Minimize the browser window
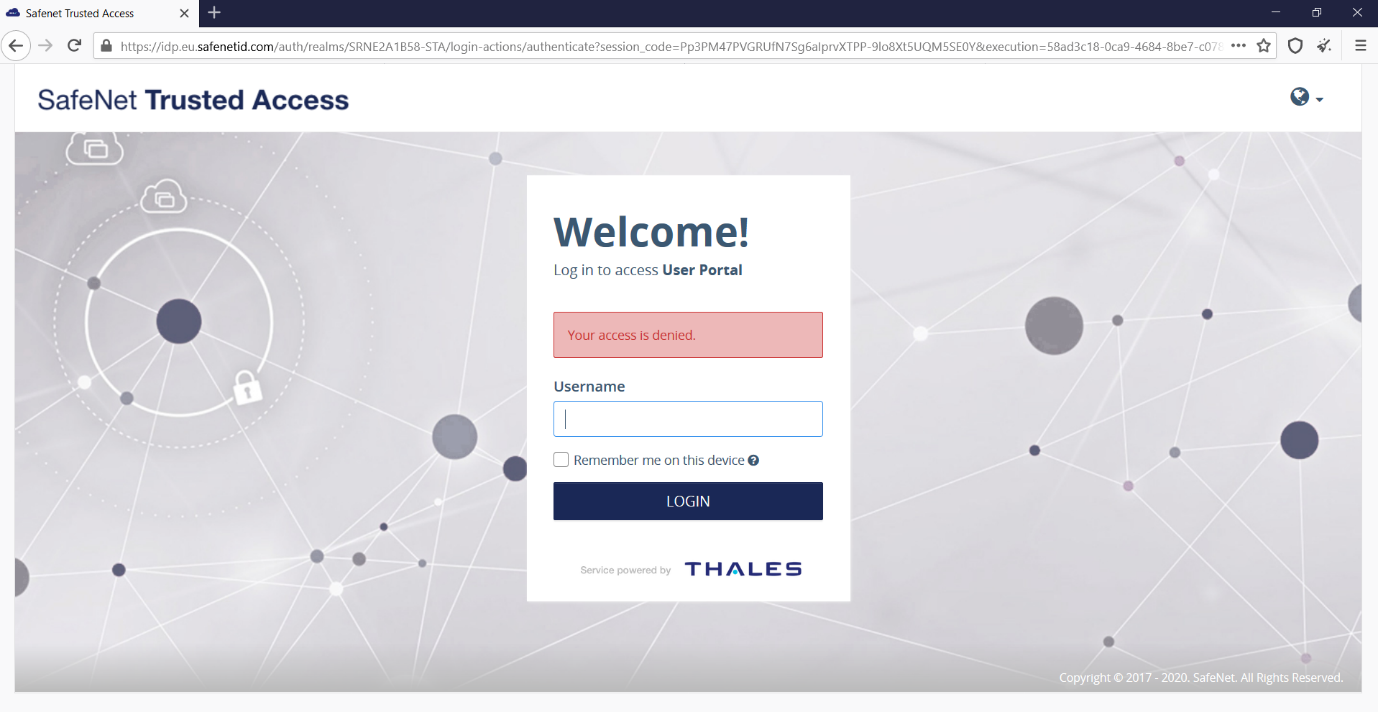 coord(1276,13)
